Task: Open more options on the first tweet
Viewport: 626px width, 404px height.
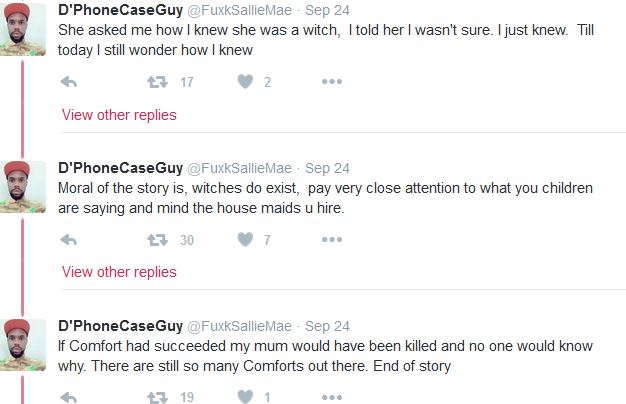Action: coord(332,82)
